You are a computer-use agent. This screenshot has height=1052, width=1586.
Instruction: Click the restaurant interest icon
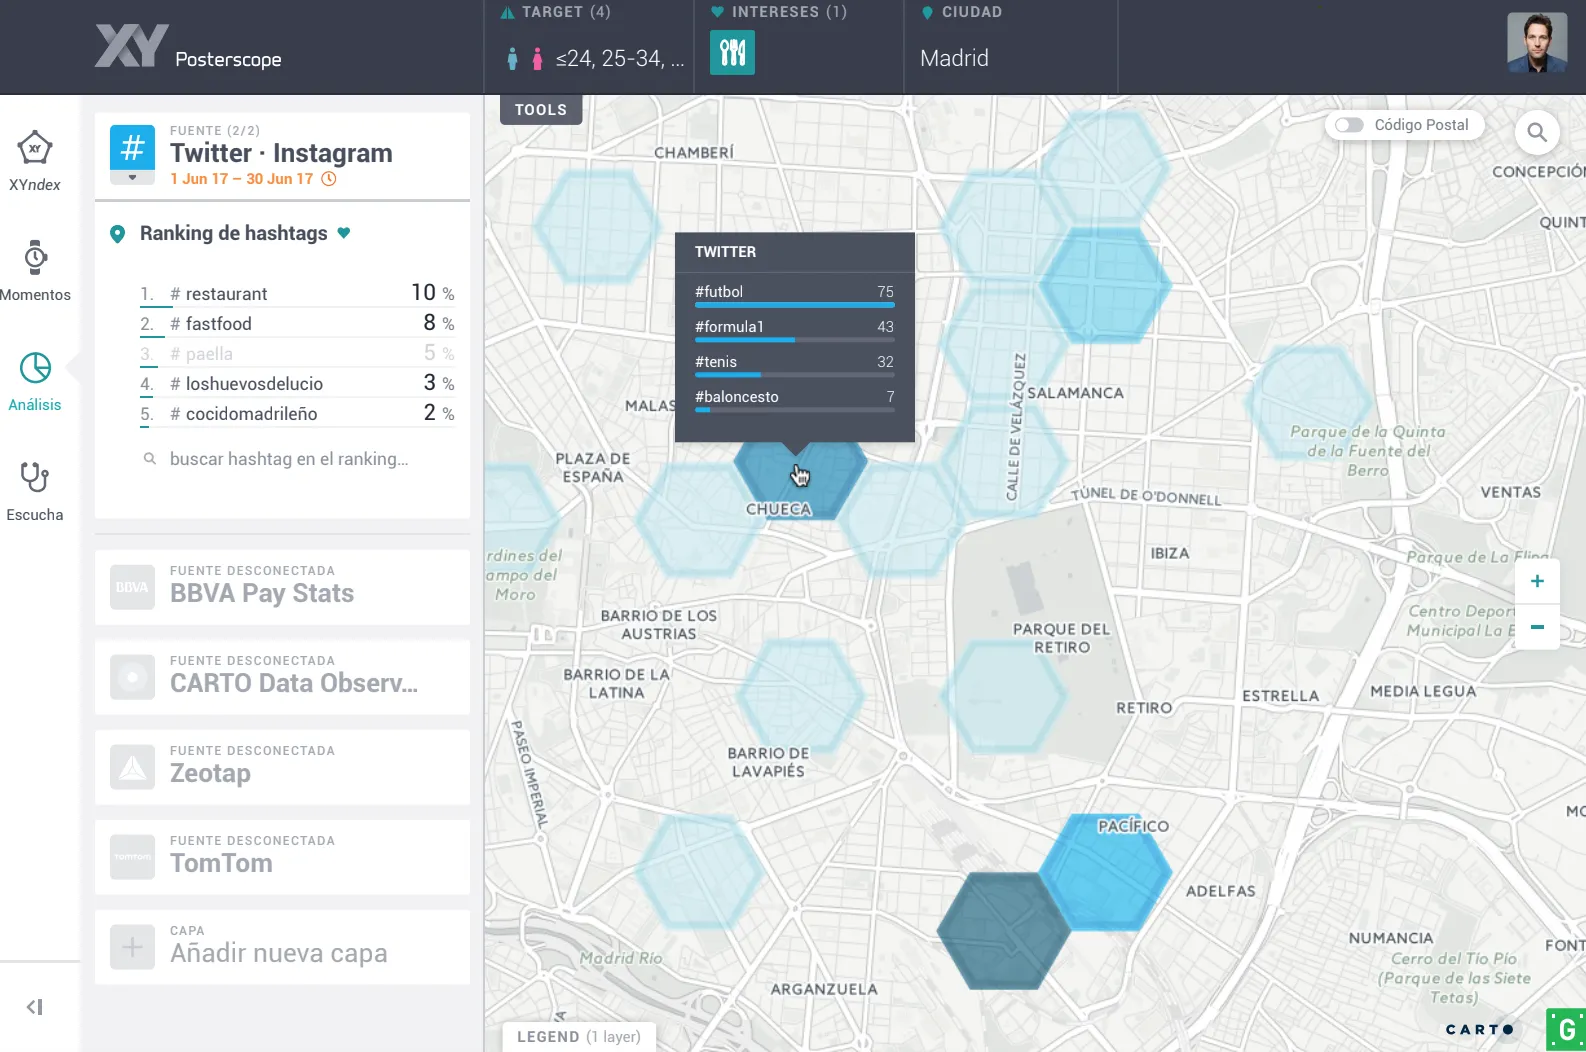(x=732, y=53)
